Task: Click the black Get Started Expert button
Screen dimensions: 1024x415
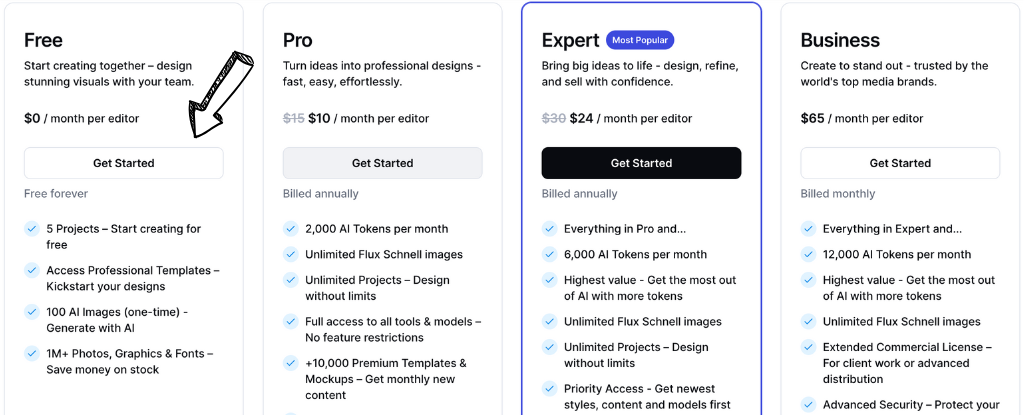Action: point(641,163)
